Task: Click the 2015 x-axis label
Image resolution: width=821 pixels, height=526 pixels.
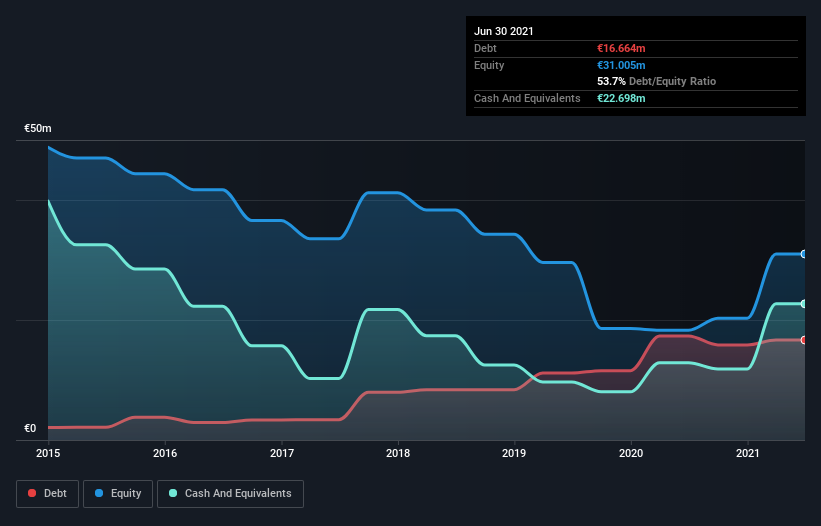Action: click(x=48, y=453)
